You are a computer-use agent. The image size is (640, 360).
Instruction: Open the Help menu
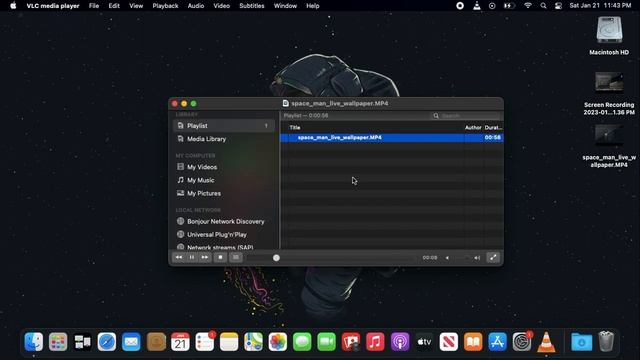click(x=313, y=6)
